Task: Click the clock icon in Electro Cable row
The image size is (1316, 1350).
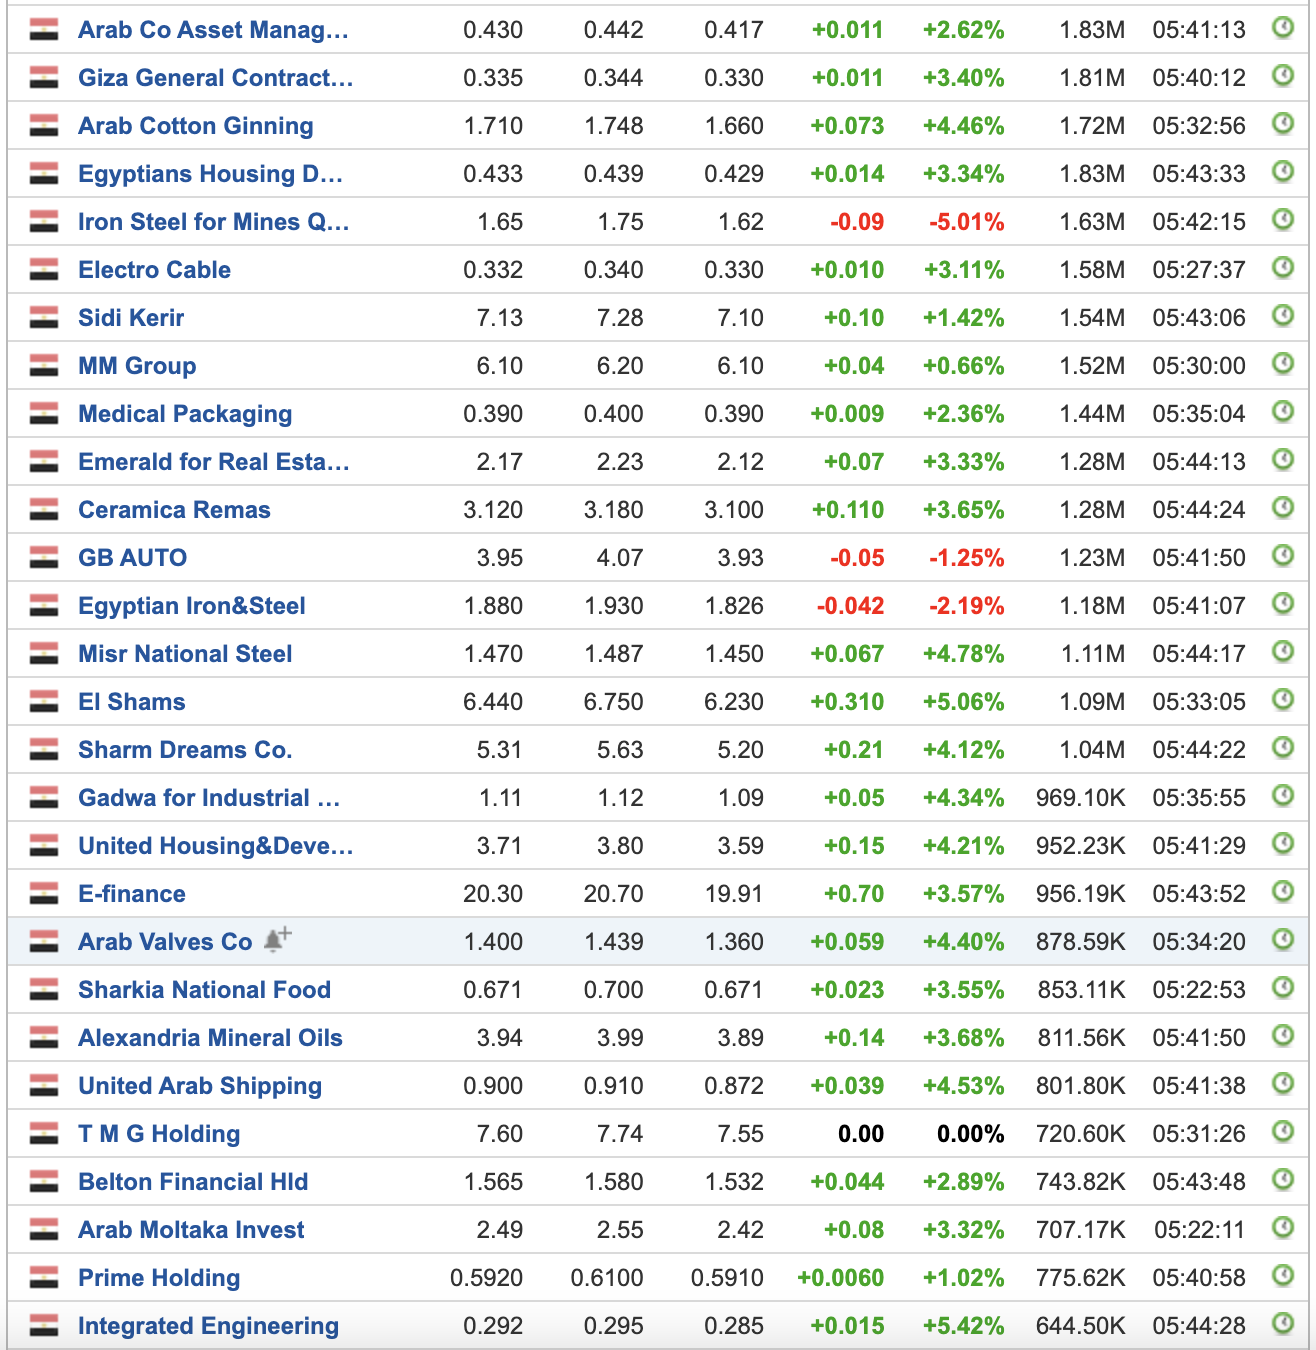Action: pyautogui.click(x=1283, y=268)
